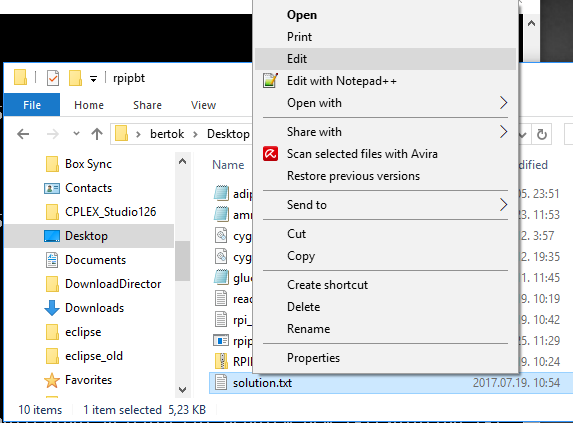Open the quick access toolbar customize dropdown
The height and width of the screenshot is (423, 573).
click(94, 79)
